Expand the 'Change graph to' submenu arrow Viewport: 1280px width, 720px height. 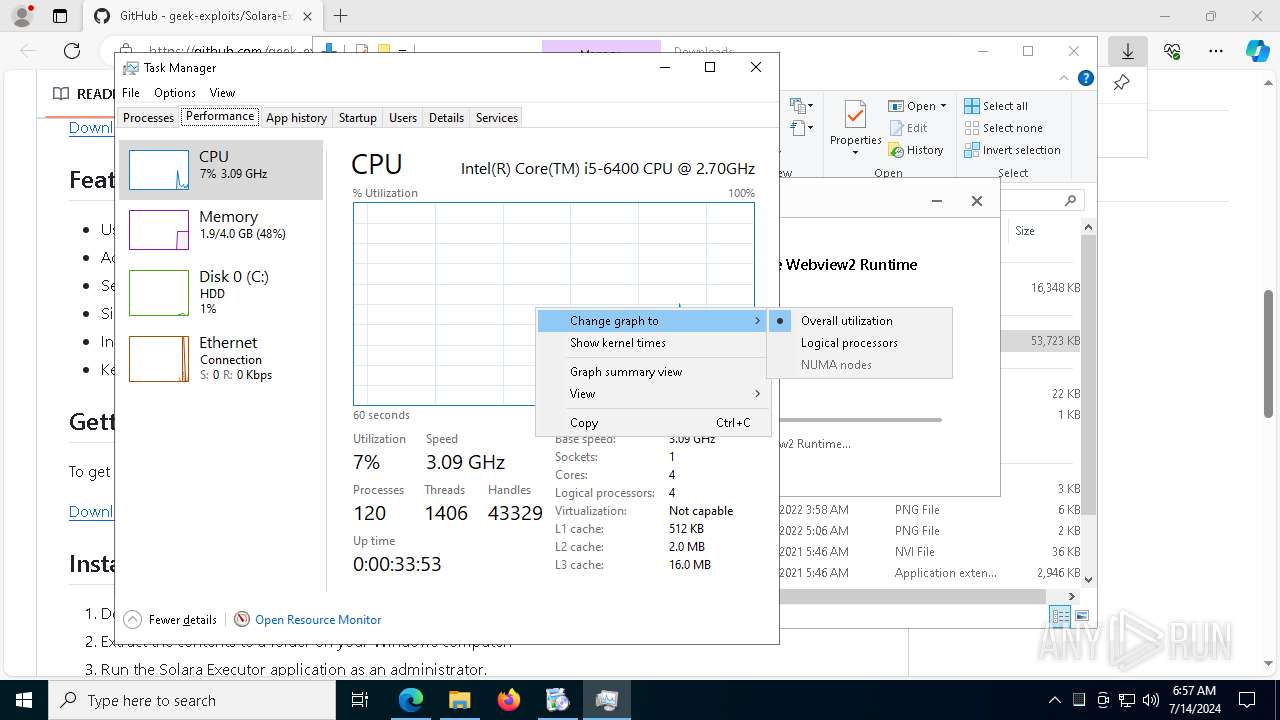tap(757, 321)
